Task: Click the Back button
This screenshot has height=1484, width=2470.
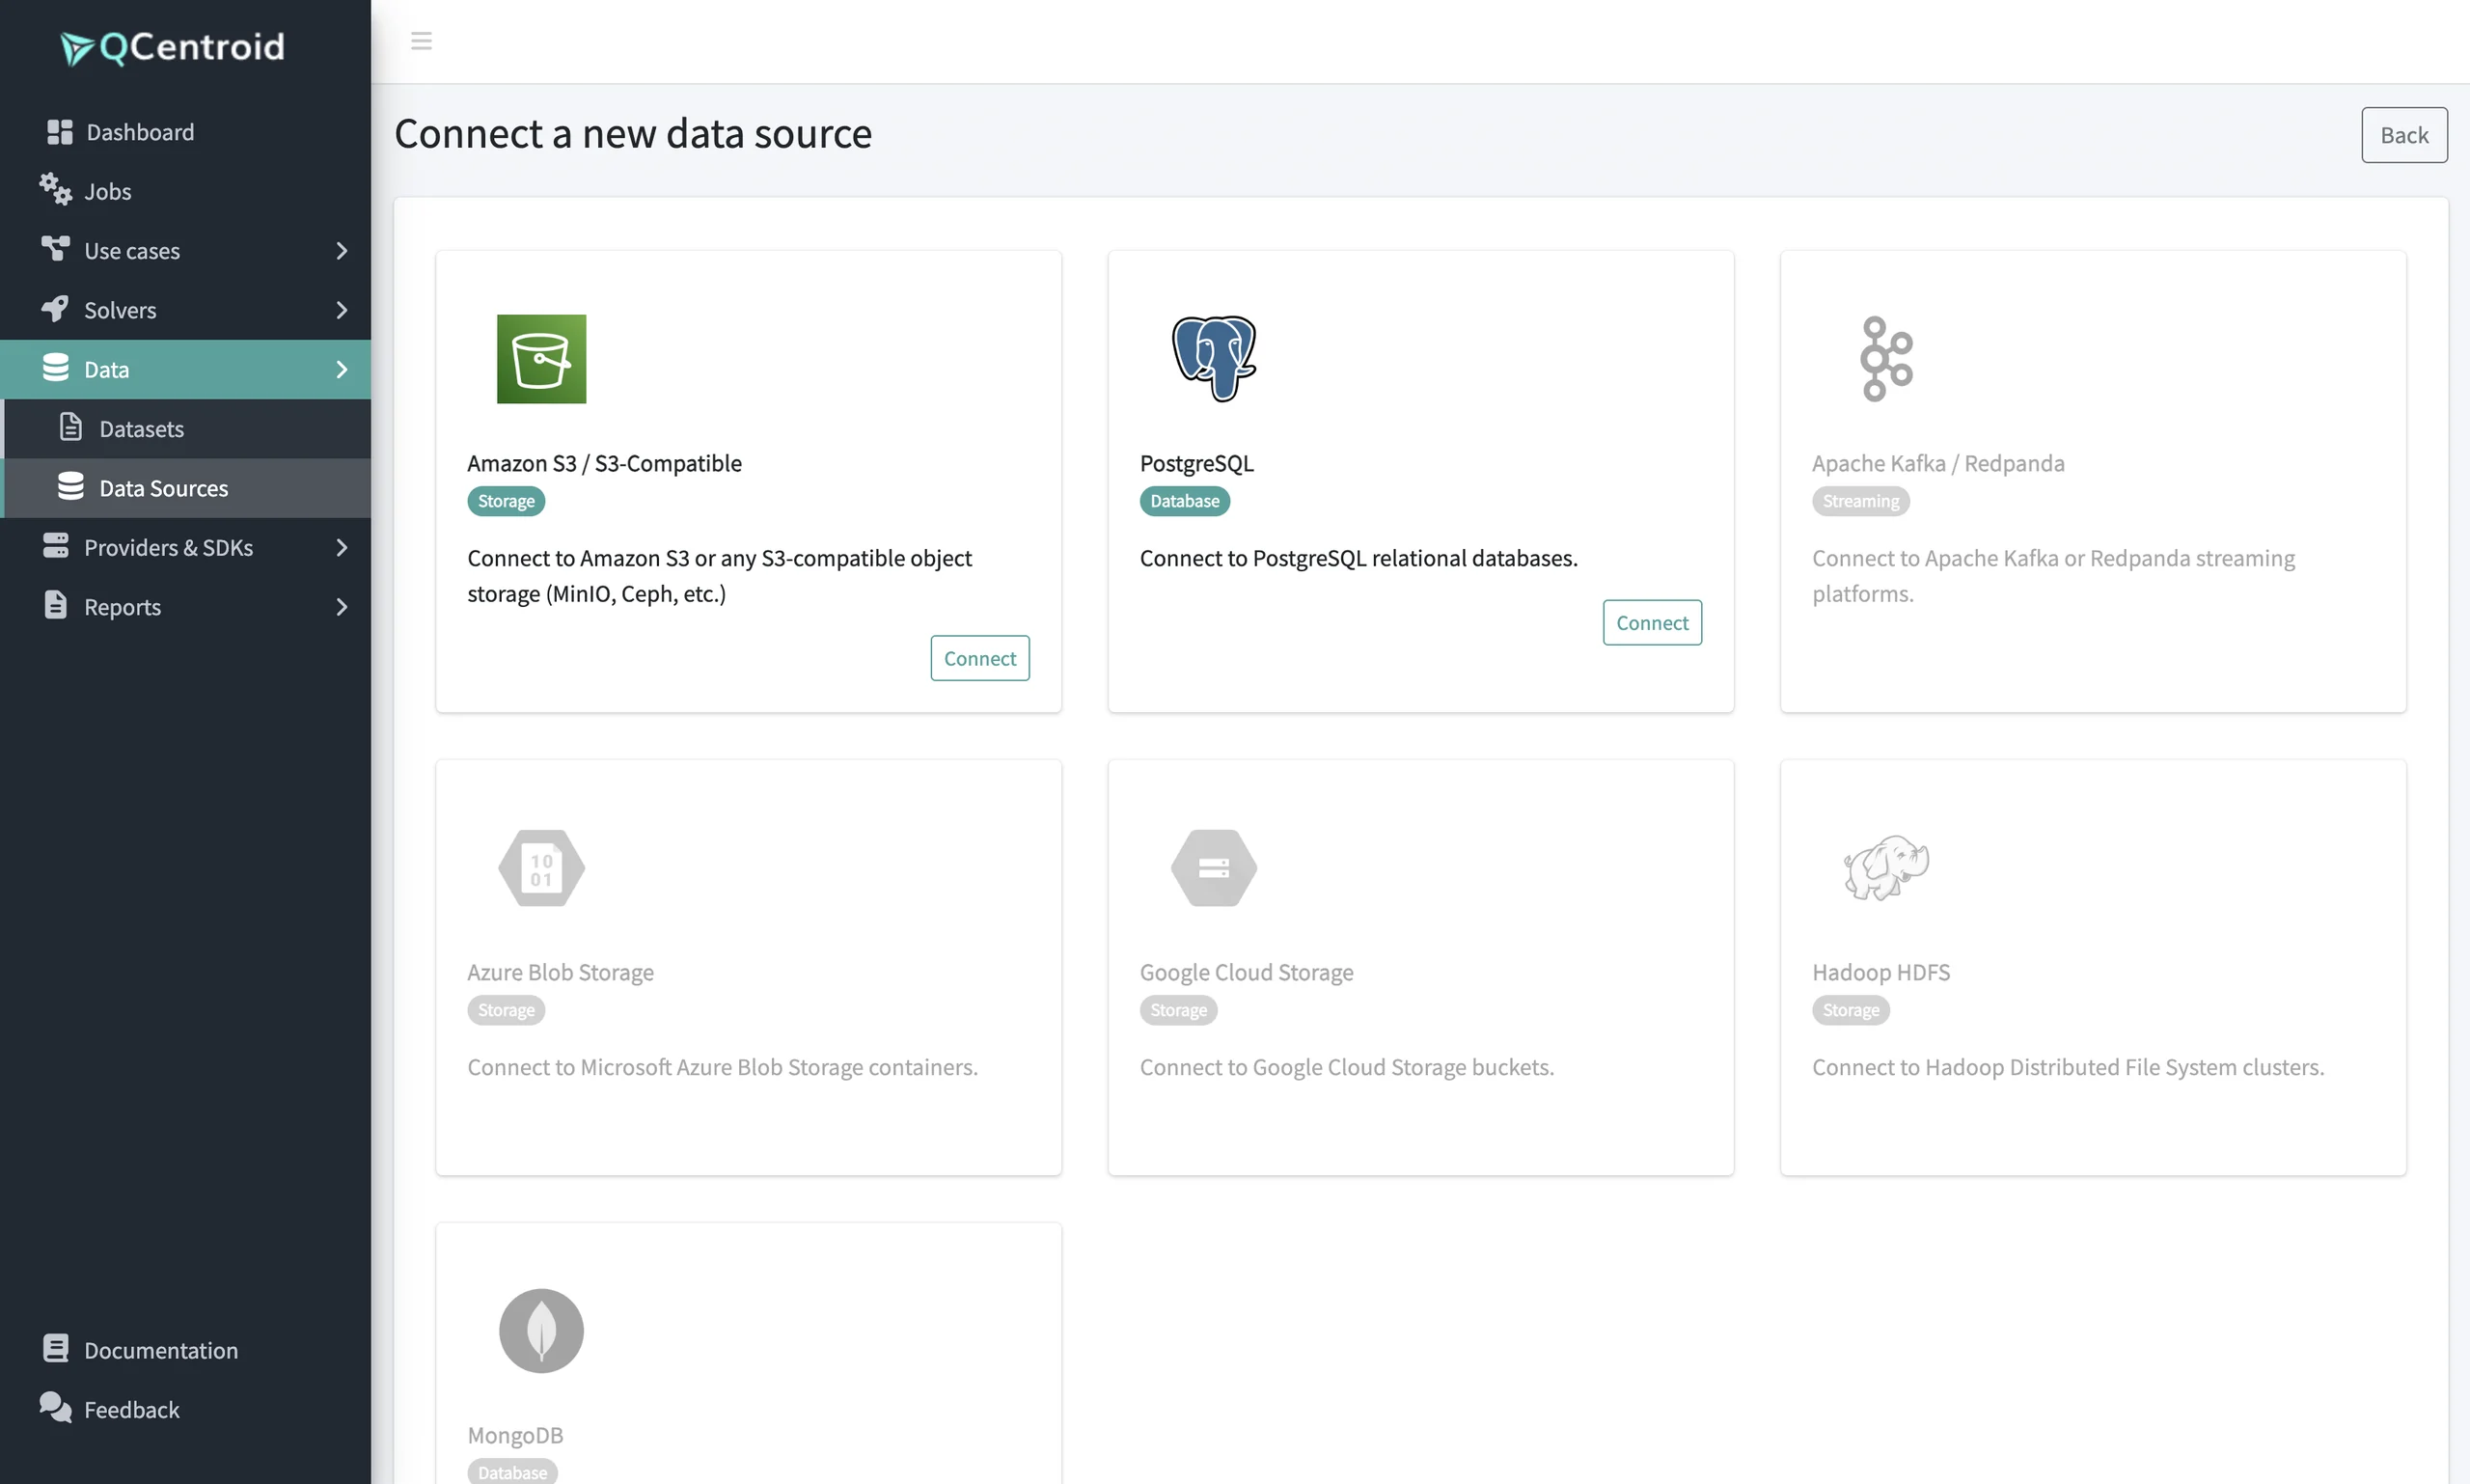Action: click(2404, 135)
